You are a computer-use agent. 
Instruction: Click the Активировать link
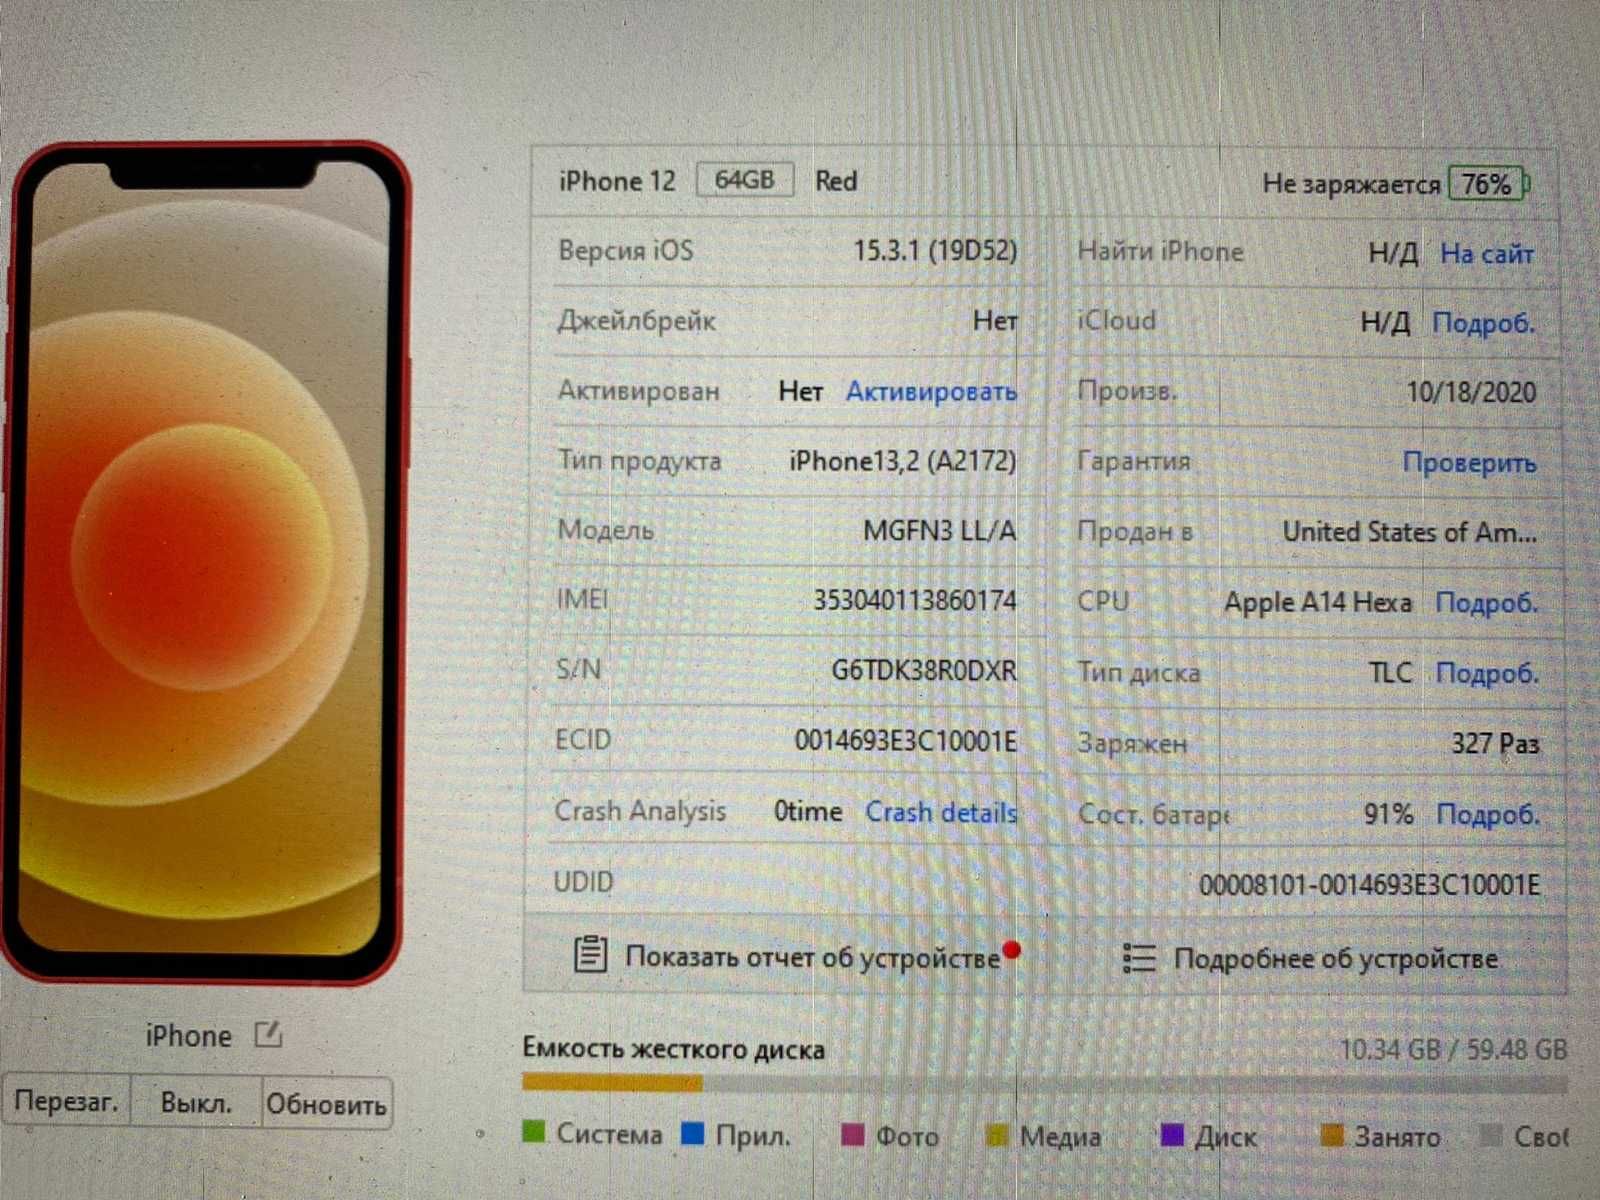coord(931,391)
